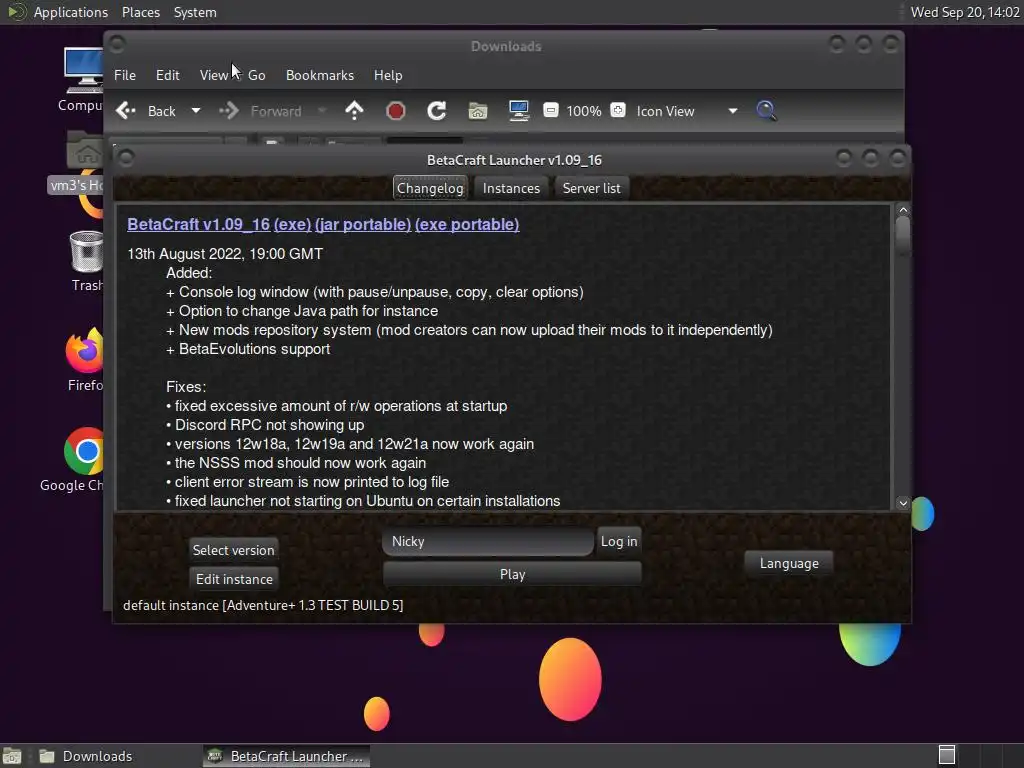The height and width of the screenshot is (768, 1024).
Task: Click the Log in button
Action: [618, 541]
